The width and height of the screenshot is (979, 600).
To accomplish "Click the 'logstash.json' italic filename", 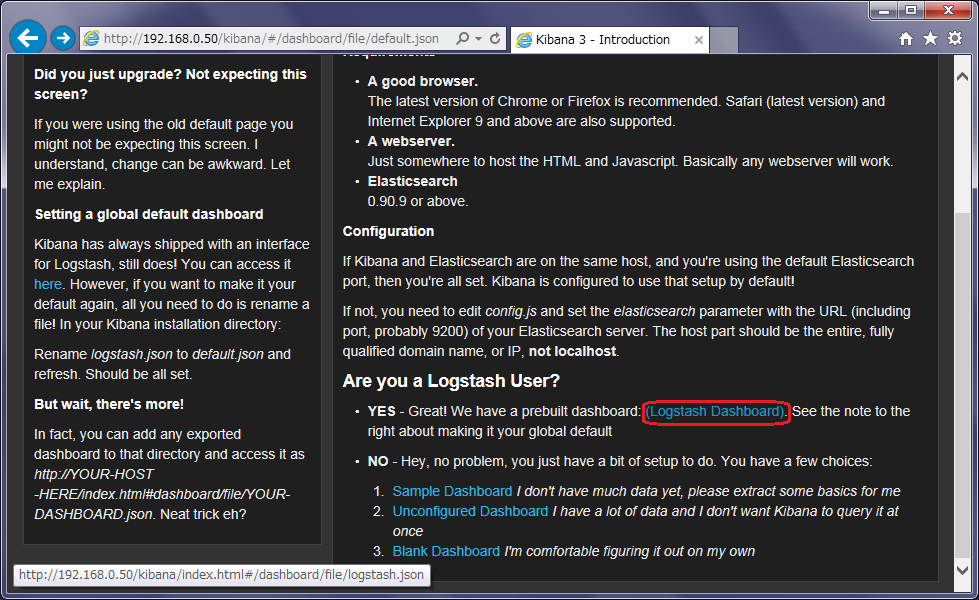I will (132, 354).
